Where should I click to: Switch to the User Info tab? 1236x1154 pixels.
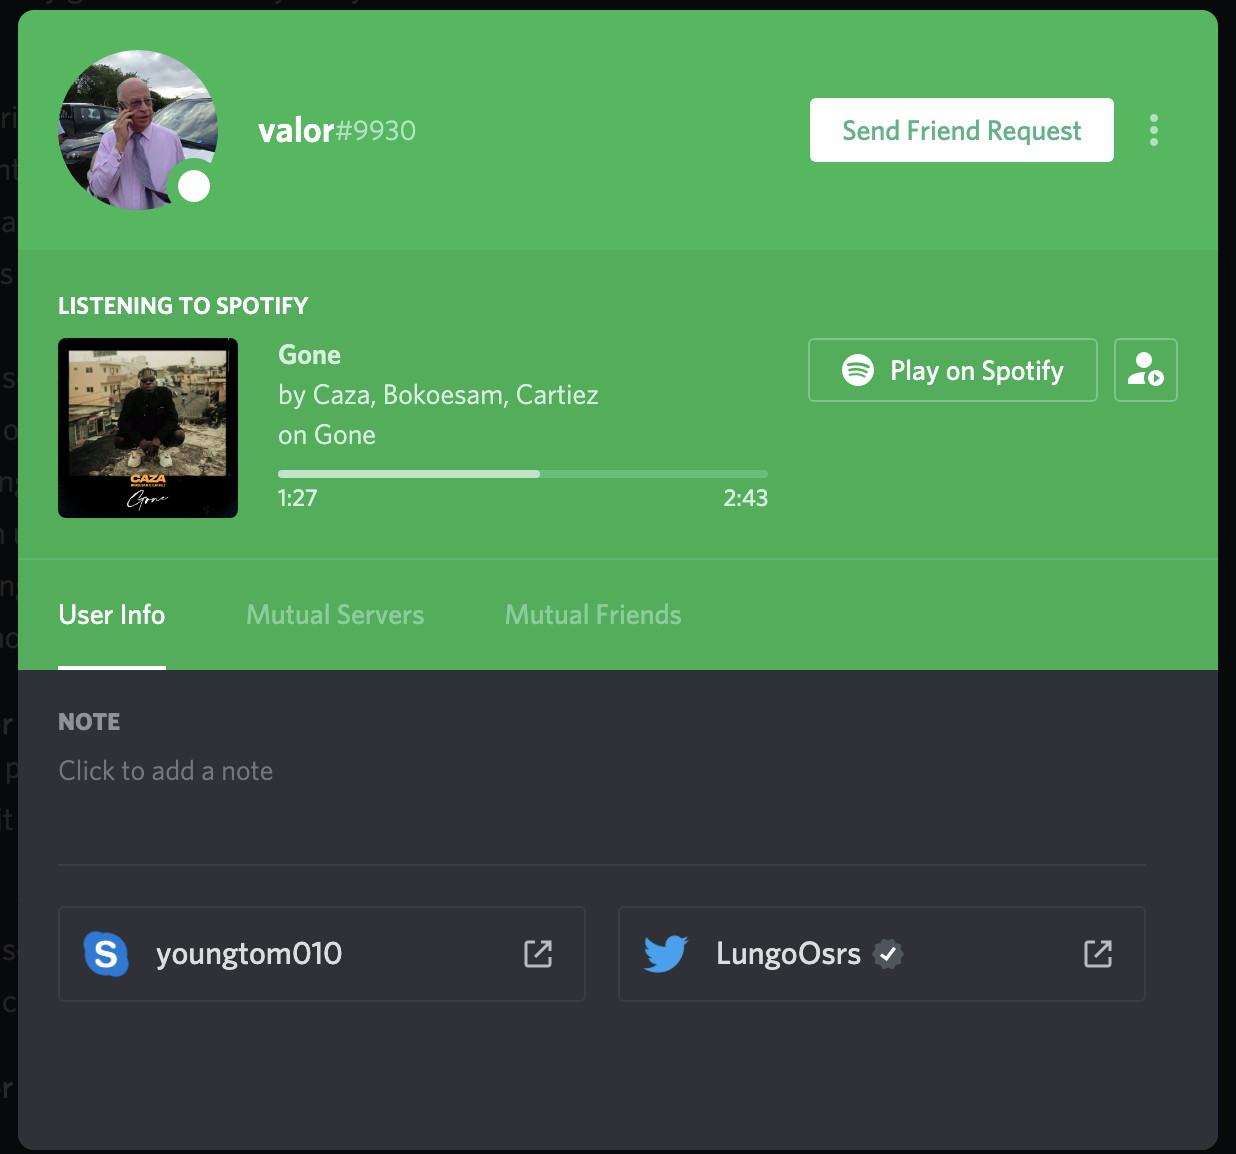click(x=112, y=614)
